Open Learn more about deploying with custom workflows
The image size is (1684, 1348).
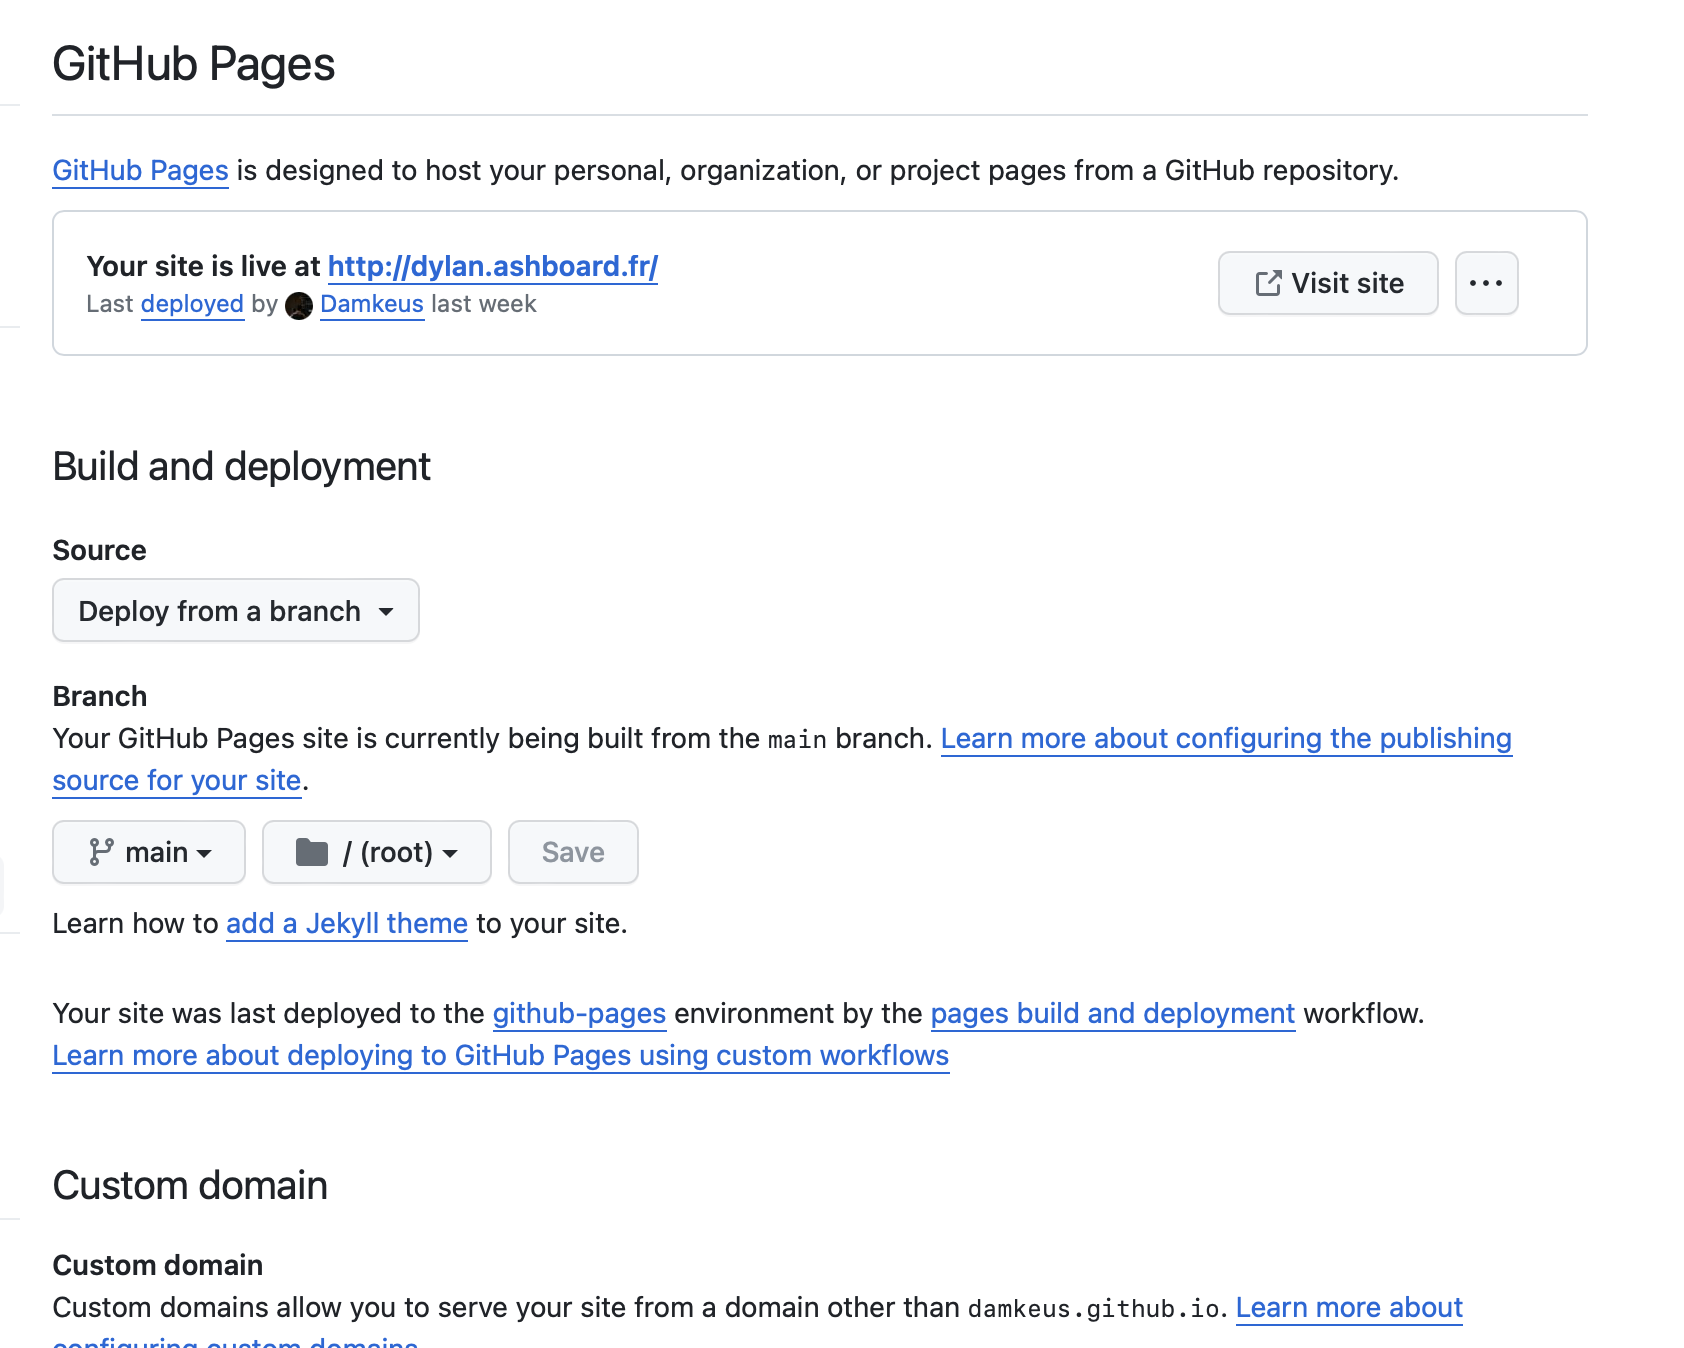(500, 1056)
